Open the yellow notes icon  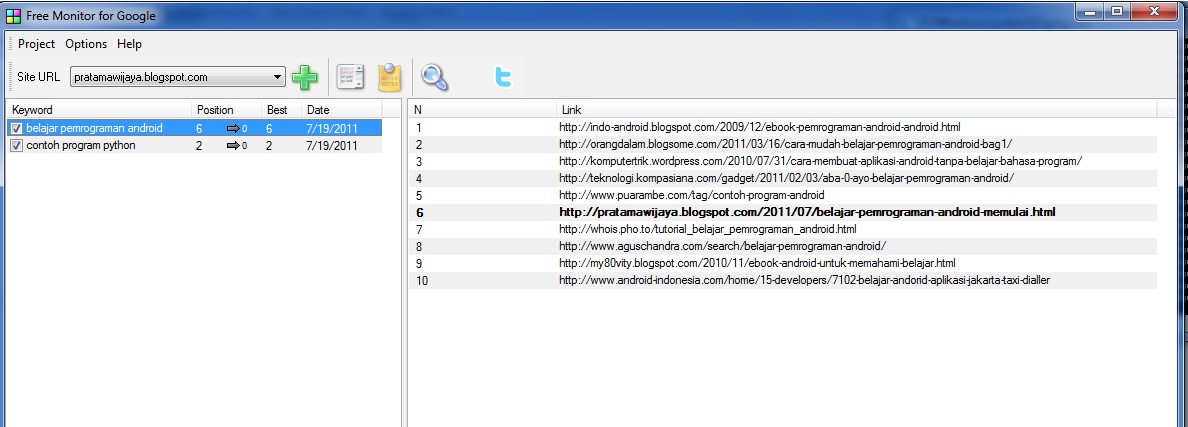coord(389,77)
